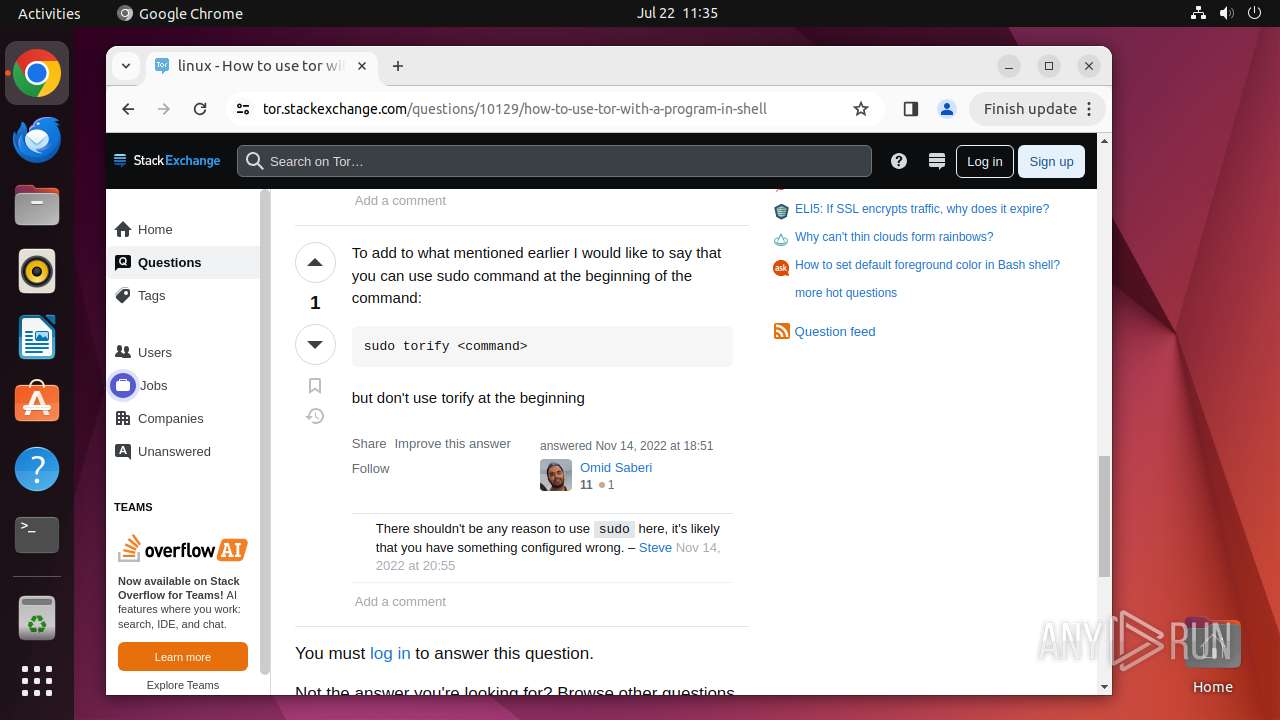
Task: Click Improve this answer
Action: tap(452, 443)
